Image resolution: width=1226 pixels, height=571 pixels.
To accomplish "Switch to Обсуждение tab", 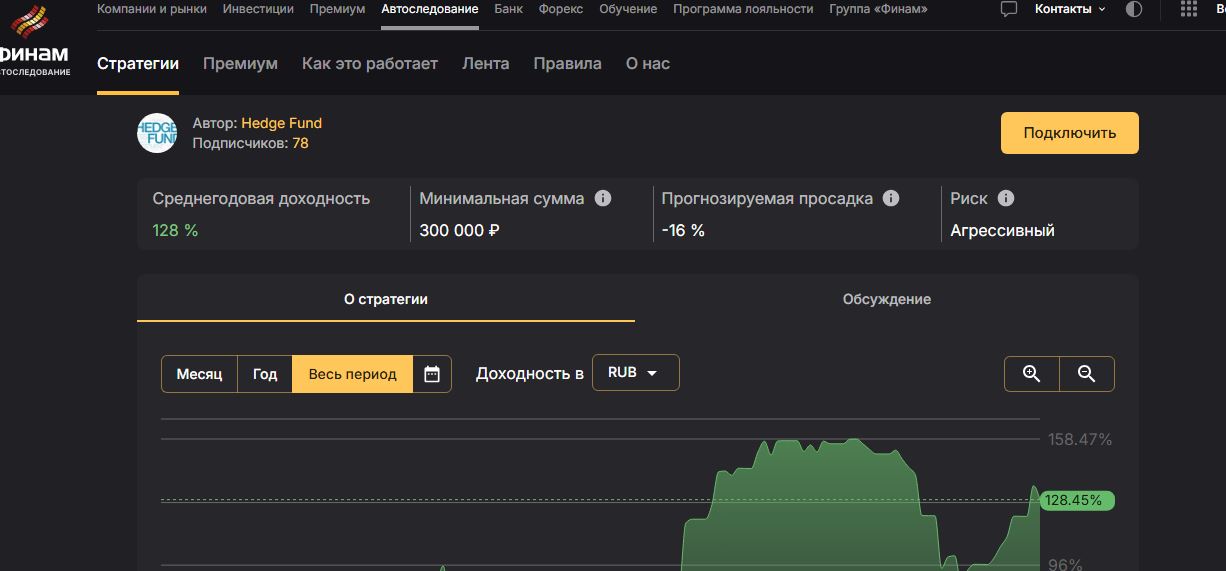I will [x=887, y=299].
